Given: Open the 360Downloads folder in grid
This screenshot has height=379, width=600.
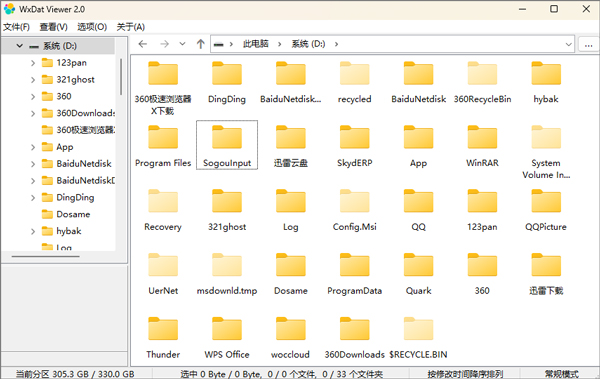Looking at the screenshot, I should point(355,329).
